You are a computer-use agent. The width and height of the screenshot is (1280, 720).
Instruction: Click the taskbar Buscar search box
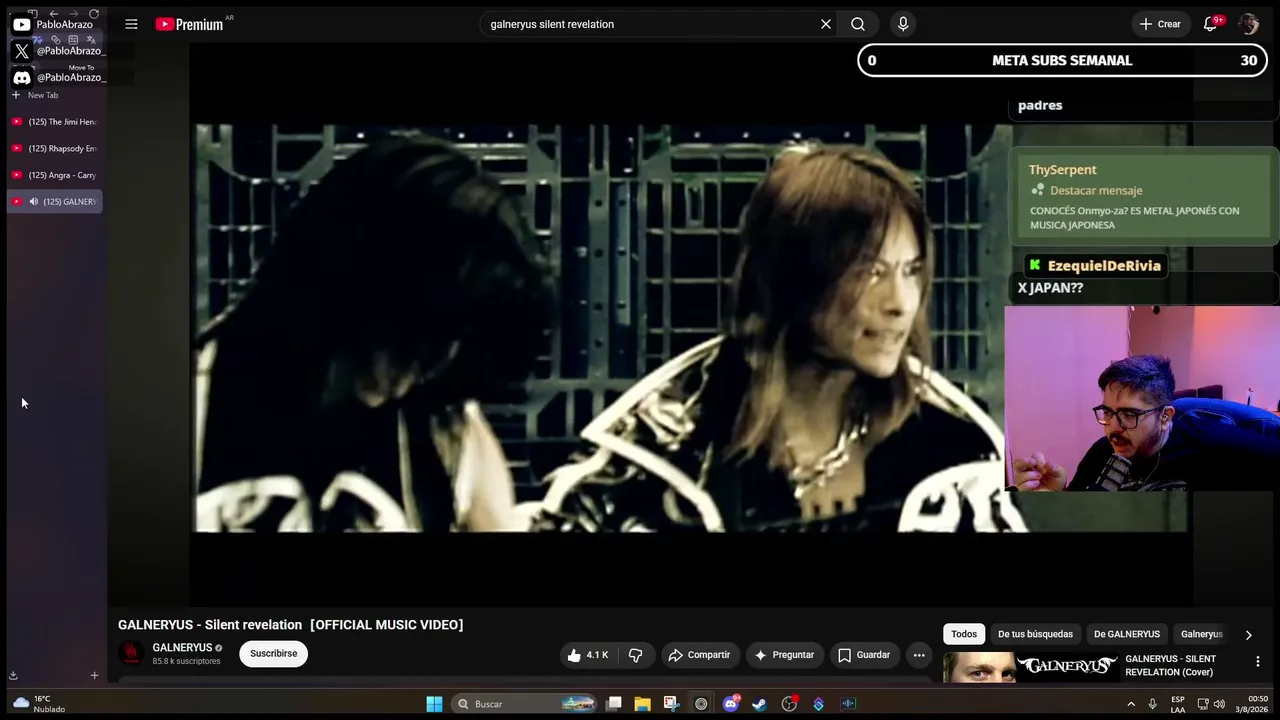tap(525, 704)
